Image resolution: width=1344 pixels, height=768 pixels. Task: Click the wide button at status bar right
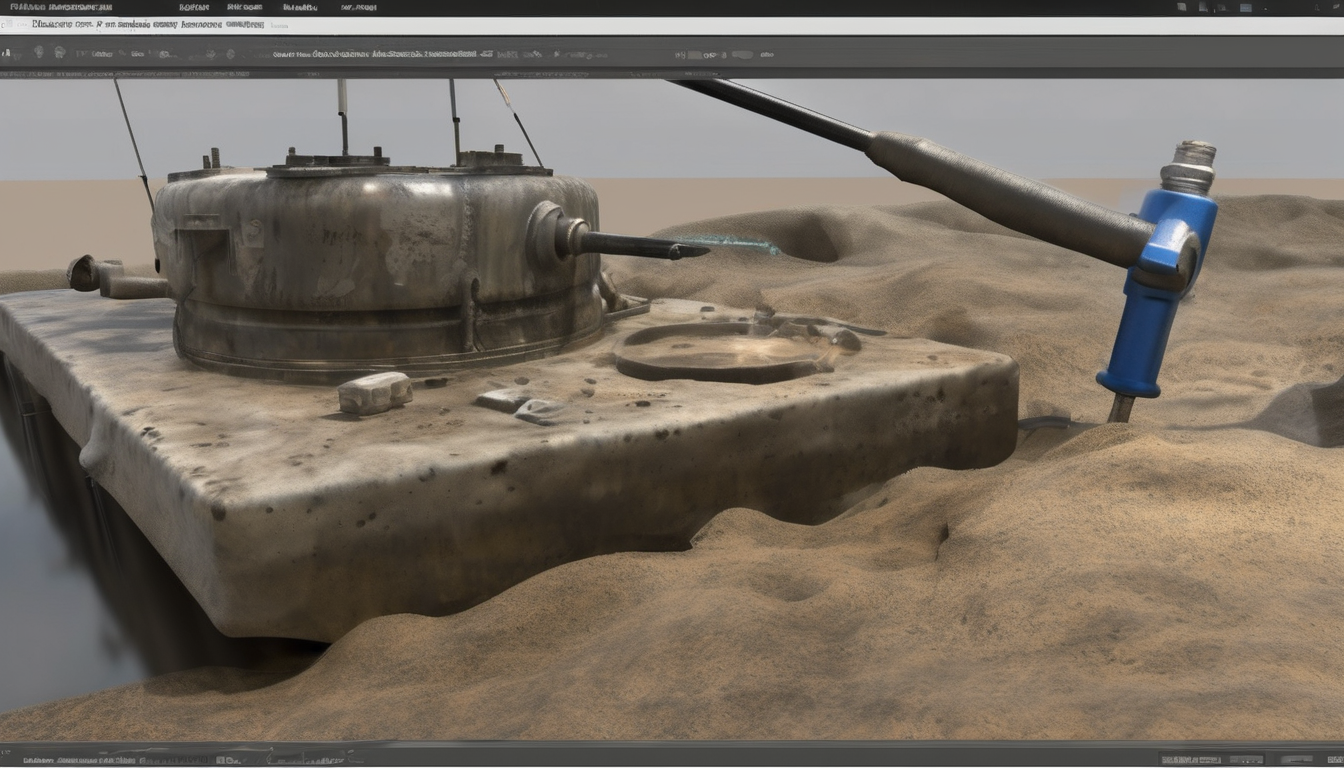(x=1188, y=759)
